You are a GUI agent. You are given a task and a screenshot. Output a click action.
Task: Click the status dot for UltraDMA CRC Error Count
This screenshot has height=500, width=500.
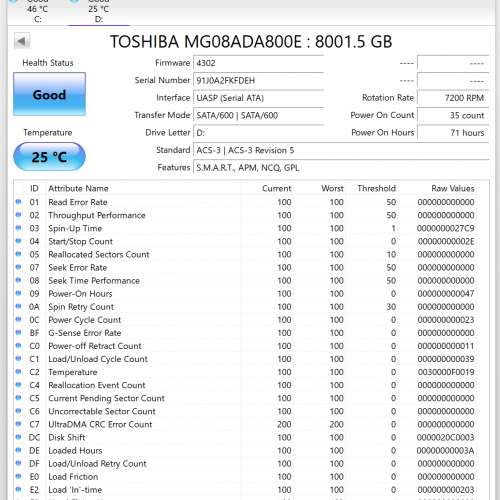tap(18, 424)
